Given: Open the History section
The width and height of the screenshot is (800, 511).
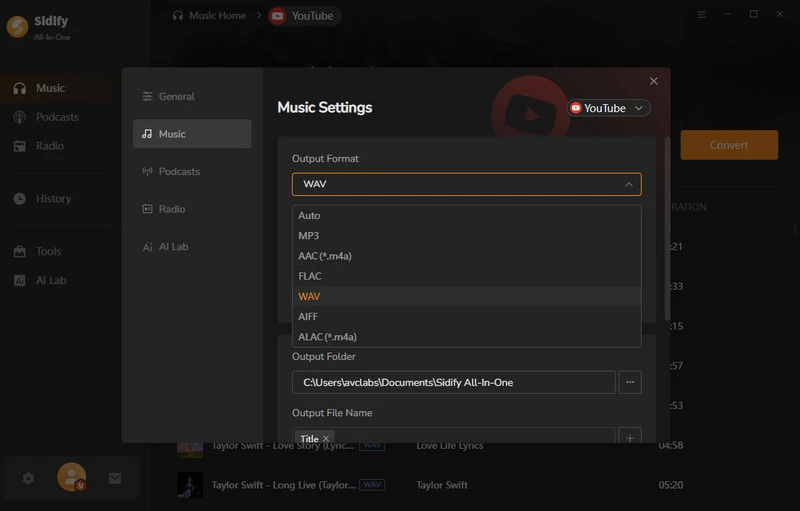Looking at the screenshot, I should (56, 199).
